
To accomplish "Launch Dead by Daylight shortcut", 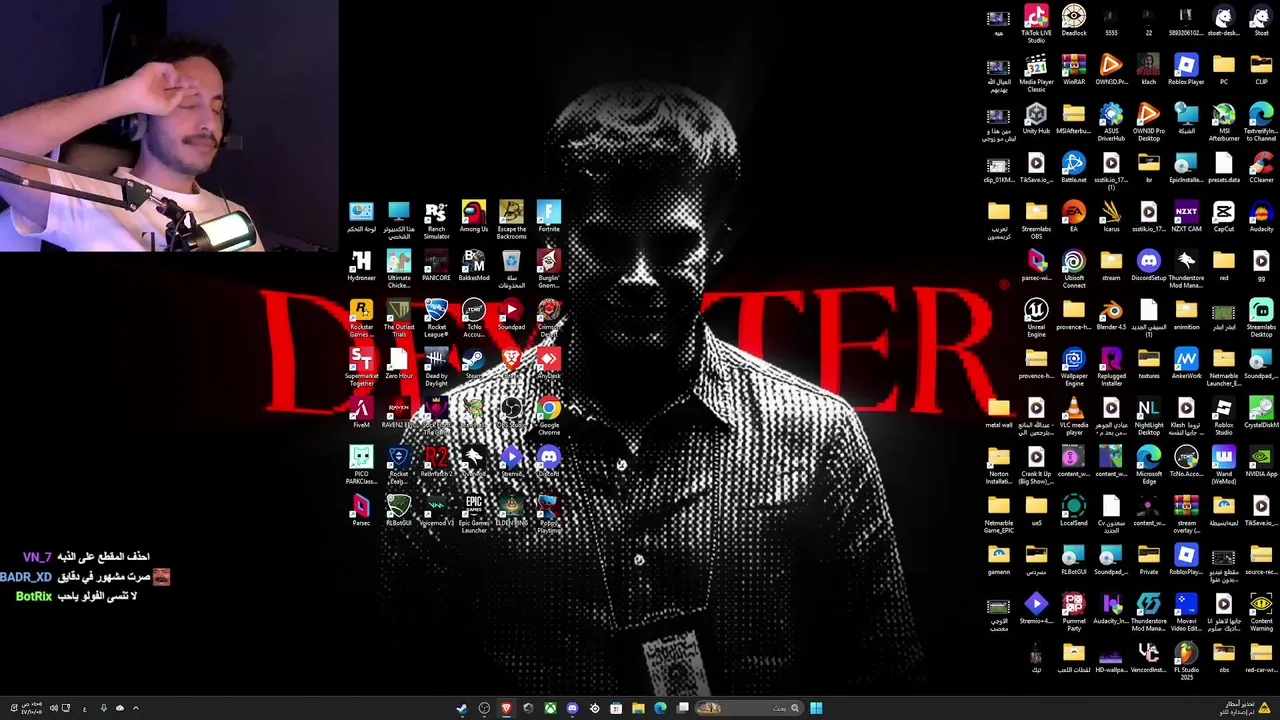I will pos(436,368).
